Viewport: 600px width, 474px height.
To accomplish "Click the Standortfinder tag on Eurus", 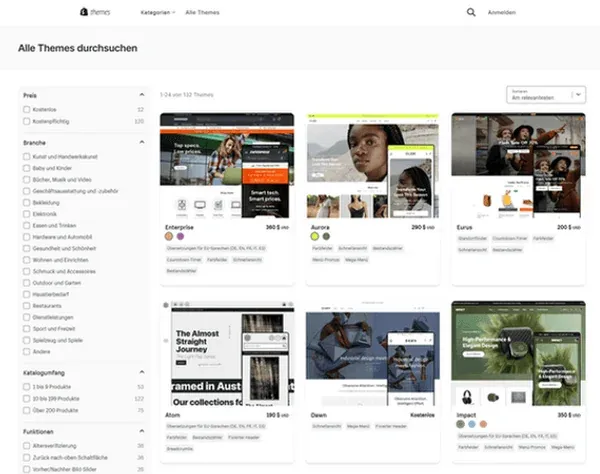I will tap(472, 238).
